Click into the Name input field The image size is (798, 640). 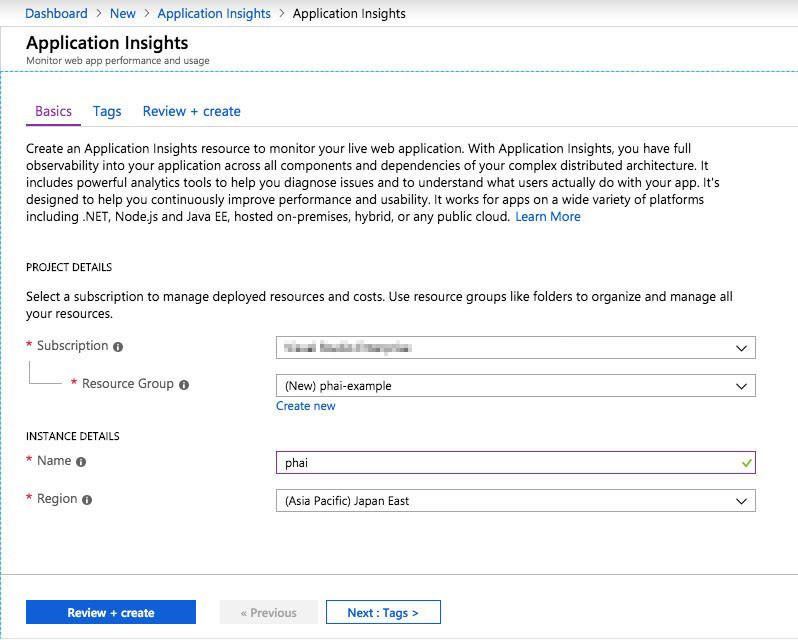pyautogui.click(x=516, y=462)
